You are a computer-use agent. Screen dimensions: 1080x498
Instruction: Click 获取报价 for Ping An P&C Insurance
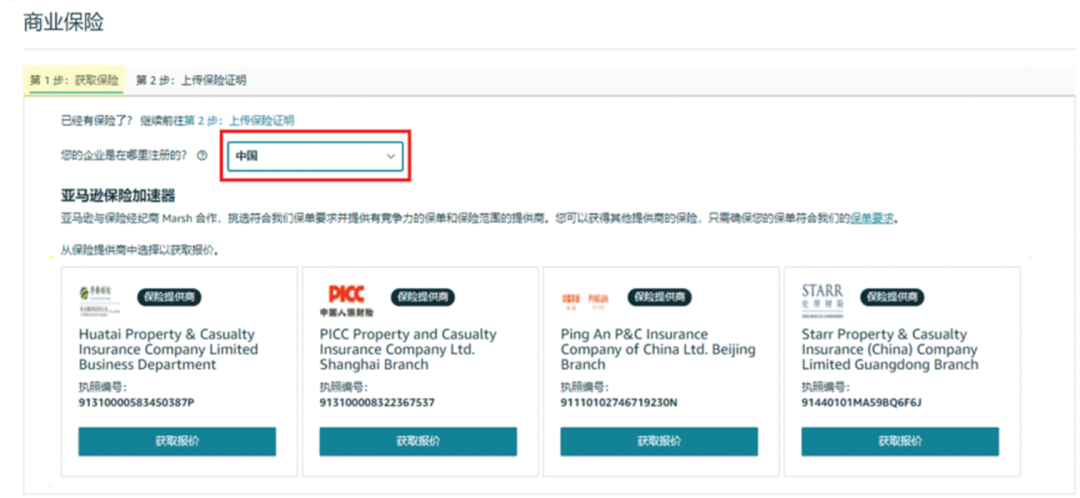(659, 442)
